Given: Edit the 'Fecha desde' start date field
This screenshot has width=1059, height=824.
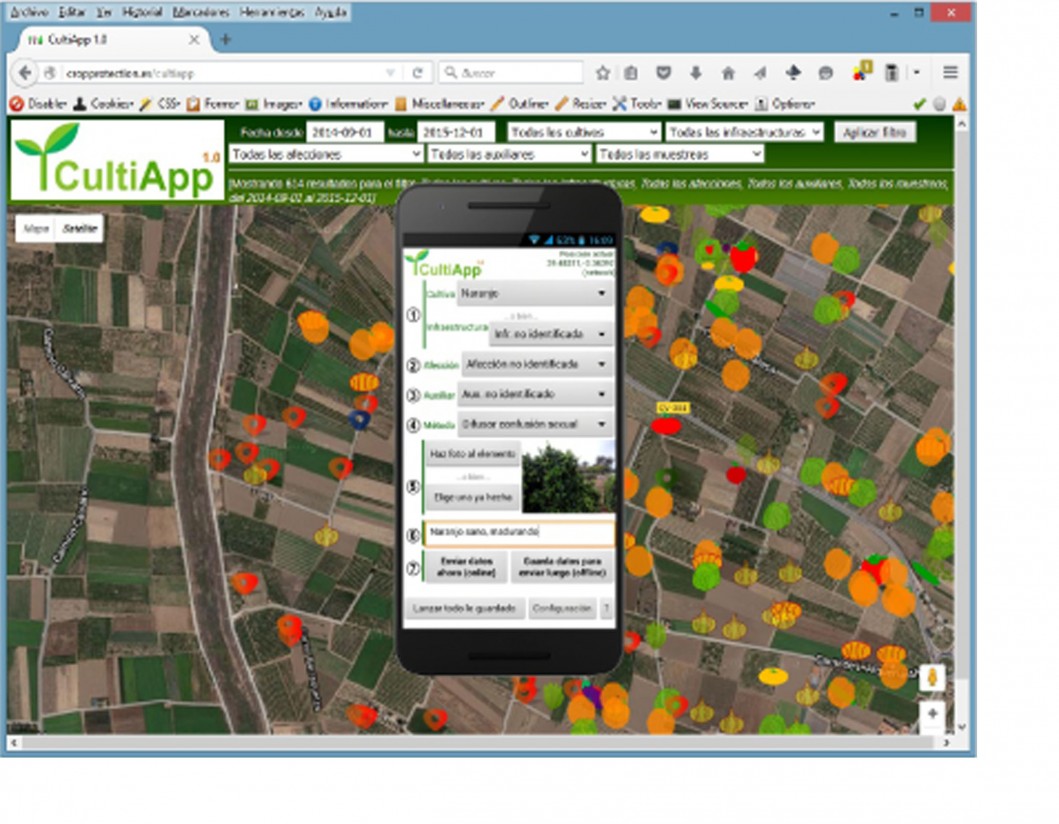Looking at the screenshot, I should (344, 132).
